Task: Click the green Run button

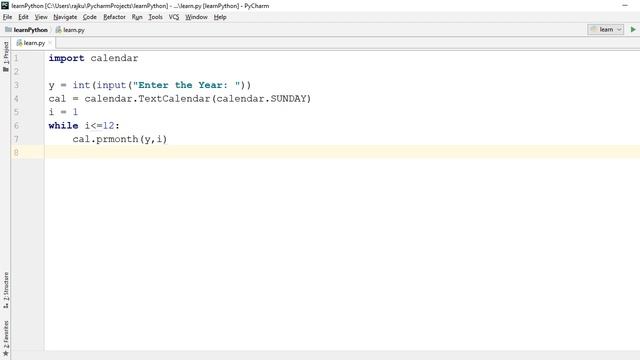Action: (x=633, y=29)
